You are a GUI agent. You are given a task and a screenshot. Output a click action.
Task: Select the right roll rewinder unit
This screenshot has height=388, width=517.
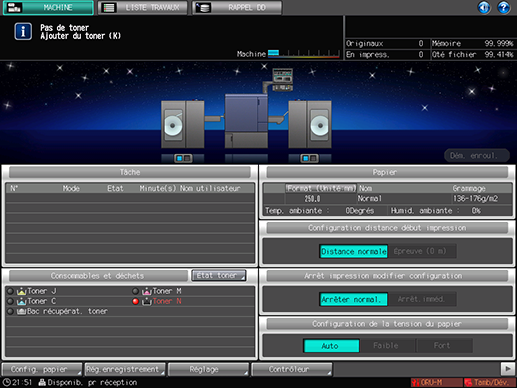coord(310,124)
